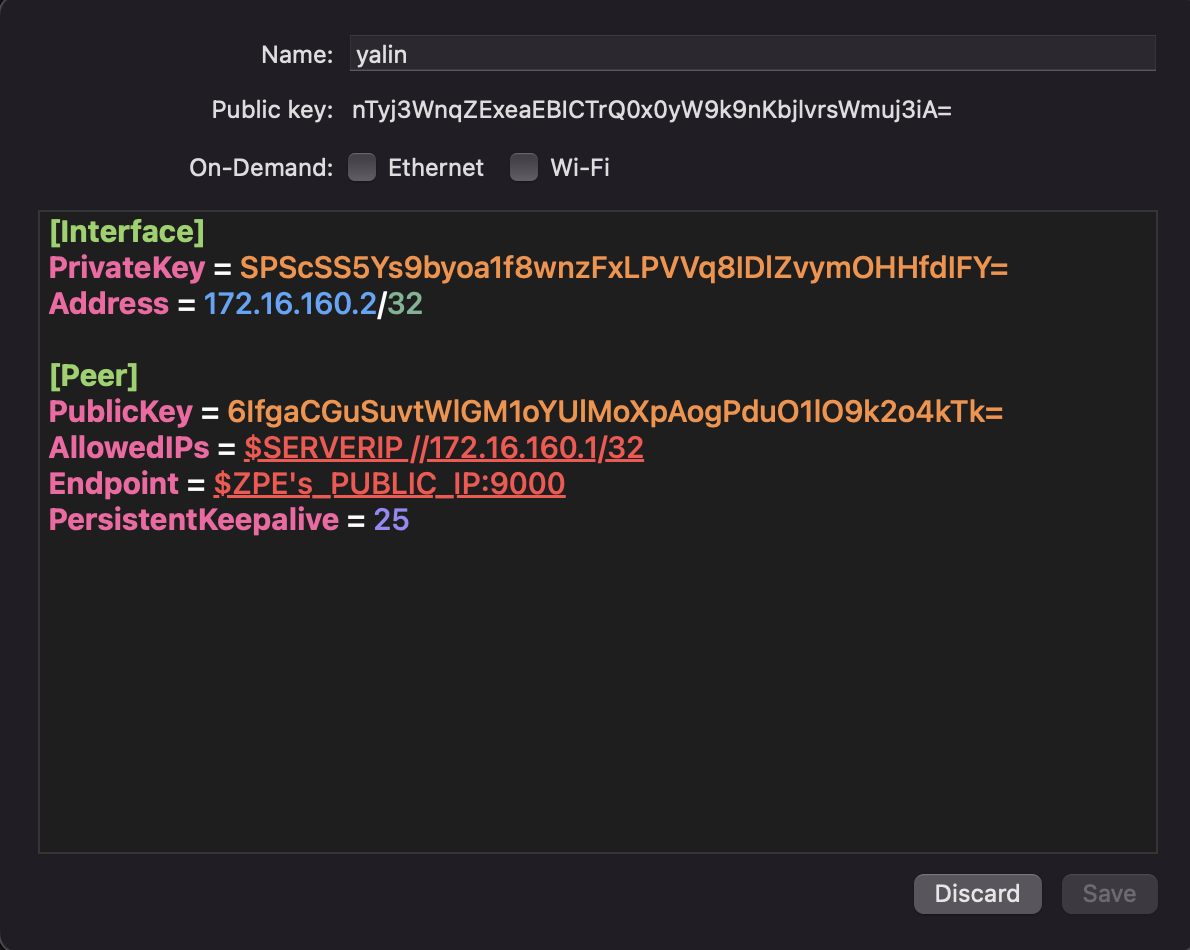Click the Discard button
Viewport: 1190px width, 950px height.
[x=977, y=893]
